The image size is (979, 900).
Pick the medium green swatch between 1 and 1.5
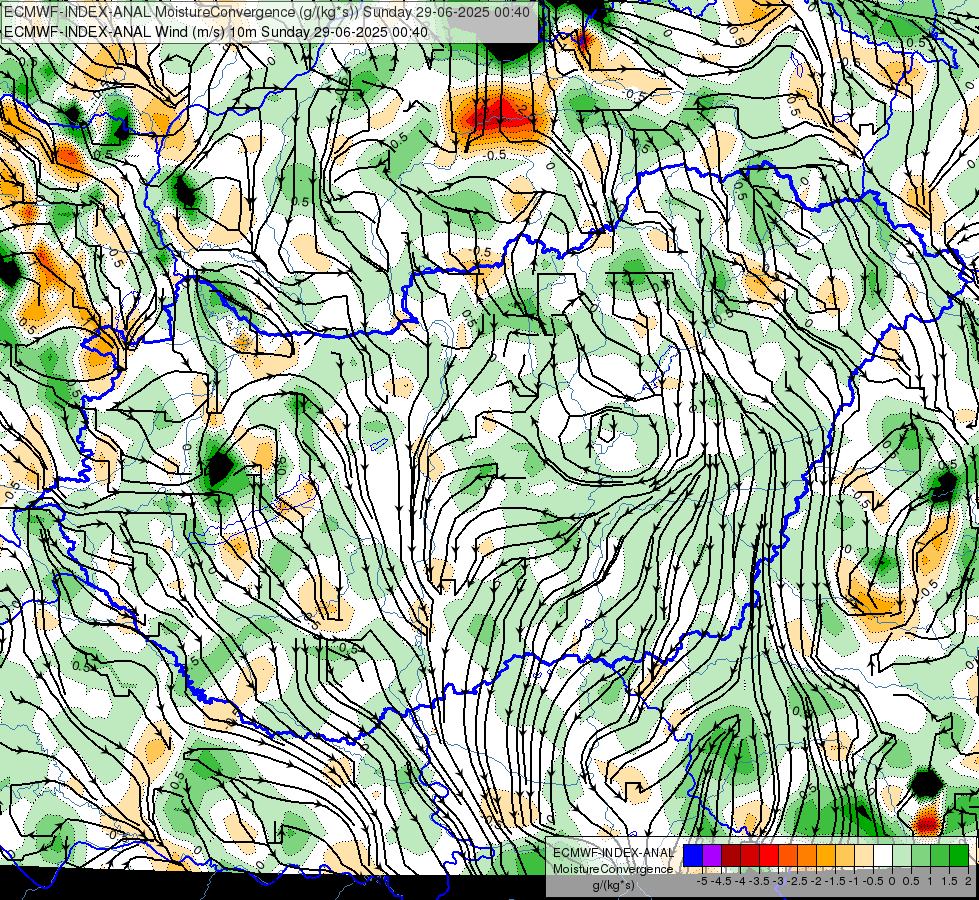(x=940, y=855)
